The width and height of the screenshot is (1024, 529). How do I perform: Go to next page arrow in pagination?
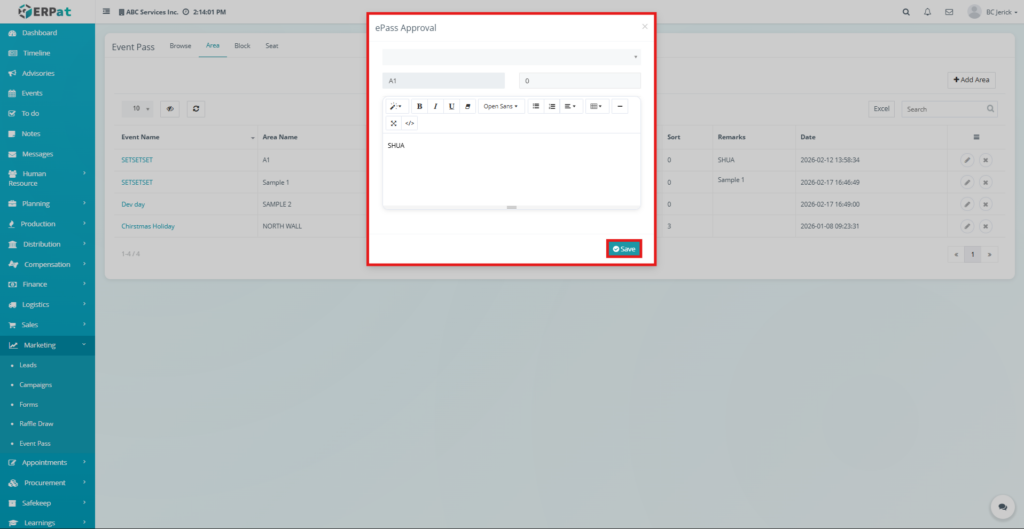989,255
